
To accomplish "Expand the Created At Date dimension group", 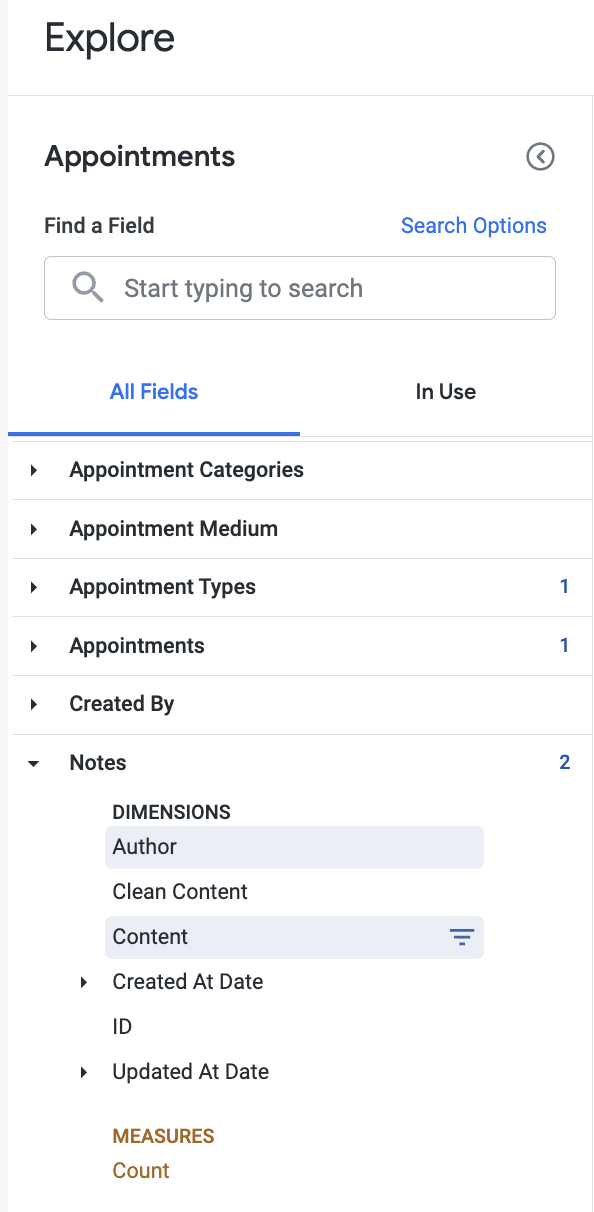I will click(84, 983).
